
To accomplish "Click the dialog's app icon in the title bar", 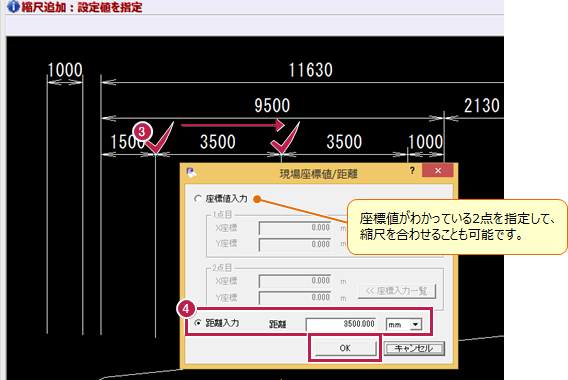I will pyautogui.click(x=191, y=172).
